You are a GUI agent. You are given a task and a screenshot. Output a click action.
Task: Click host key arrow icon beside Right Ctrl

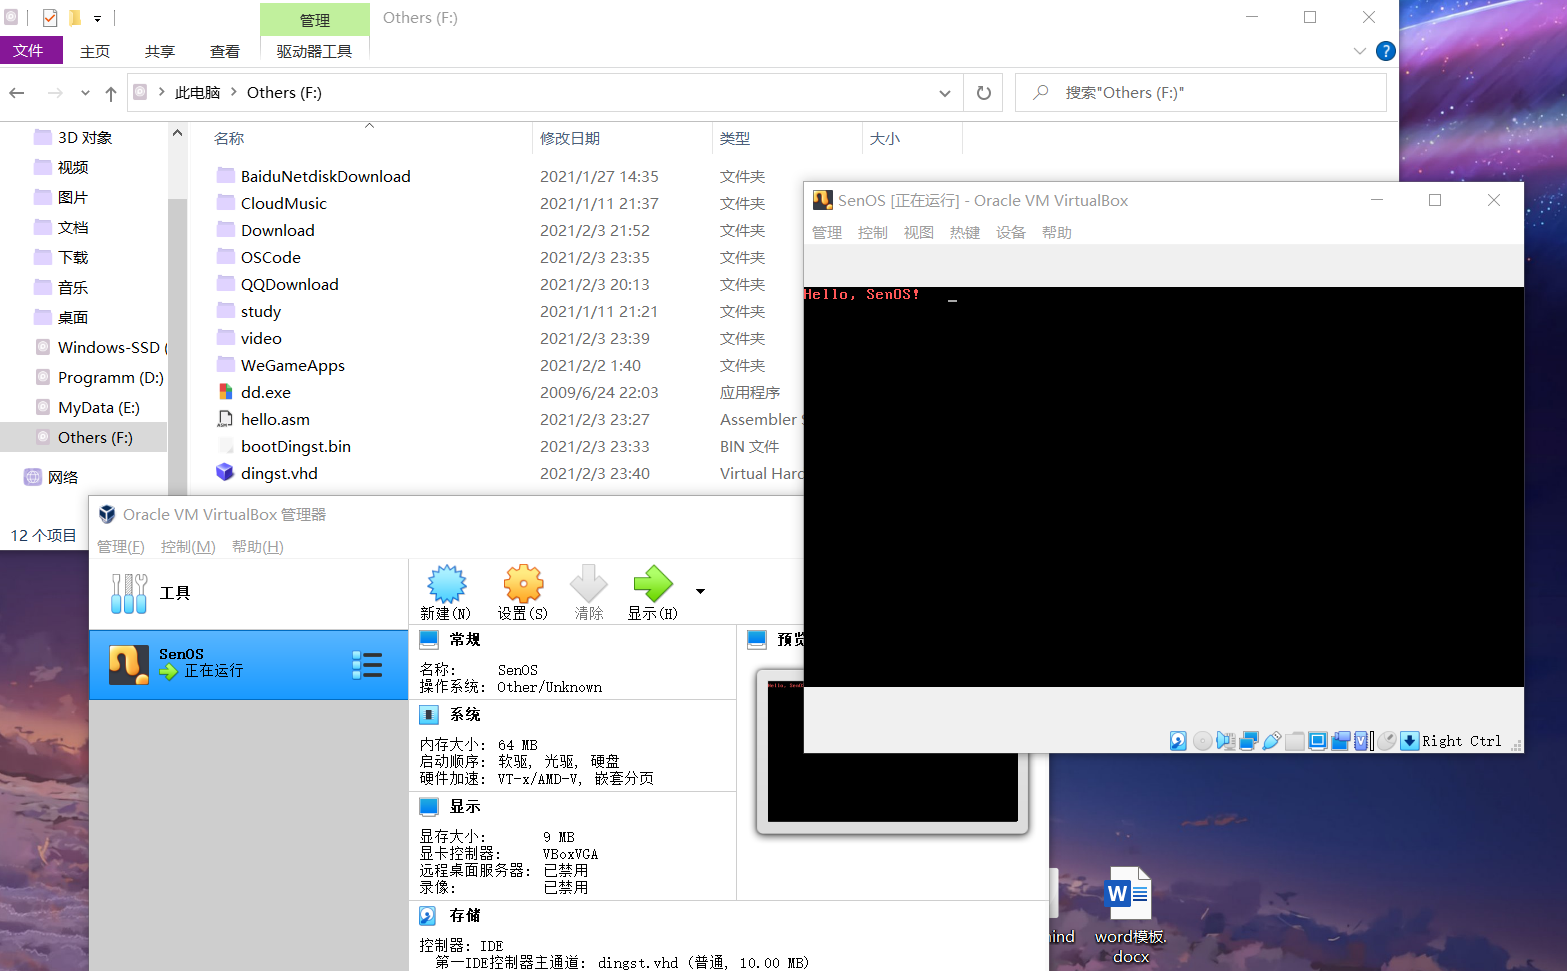[x=1410, y=741]
